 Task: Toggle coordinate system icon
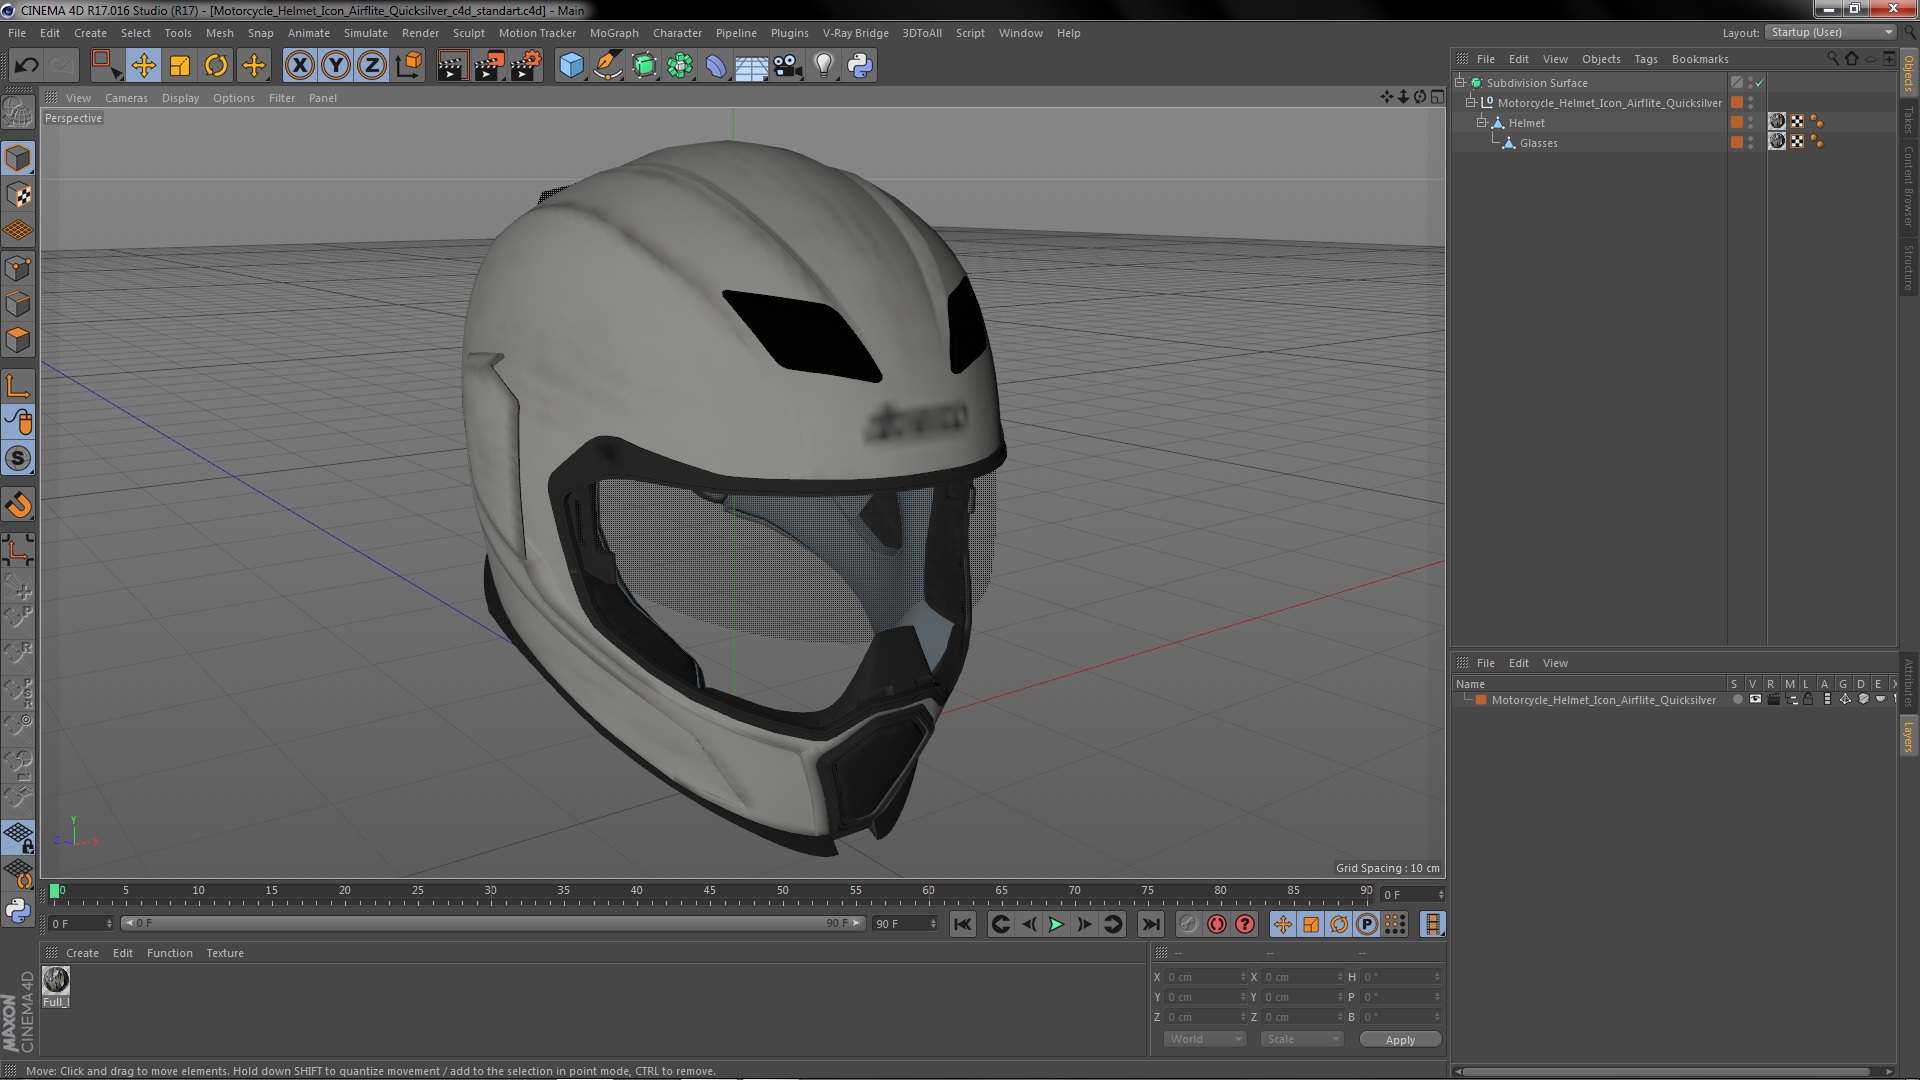pos(409,66)
